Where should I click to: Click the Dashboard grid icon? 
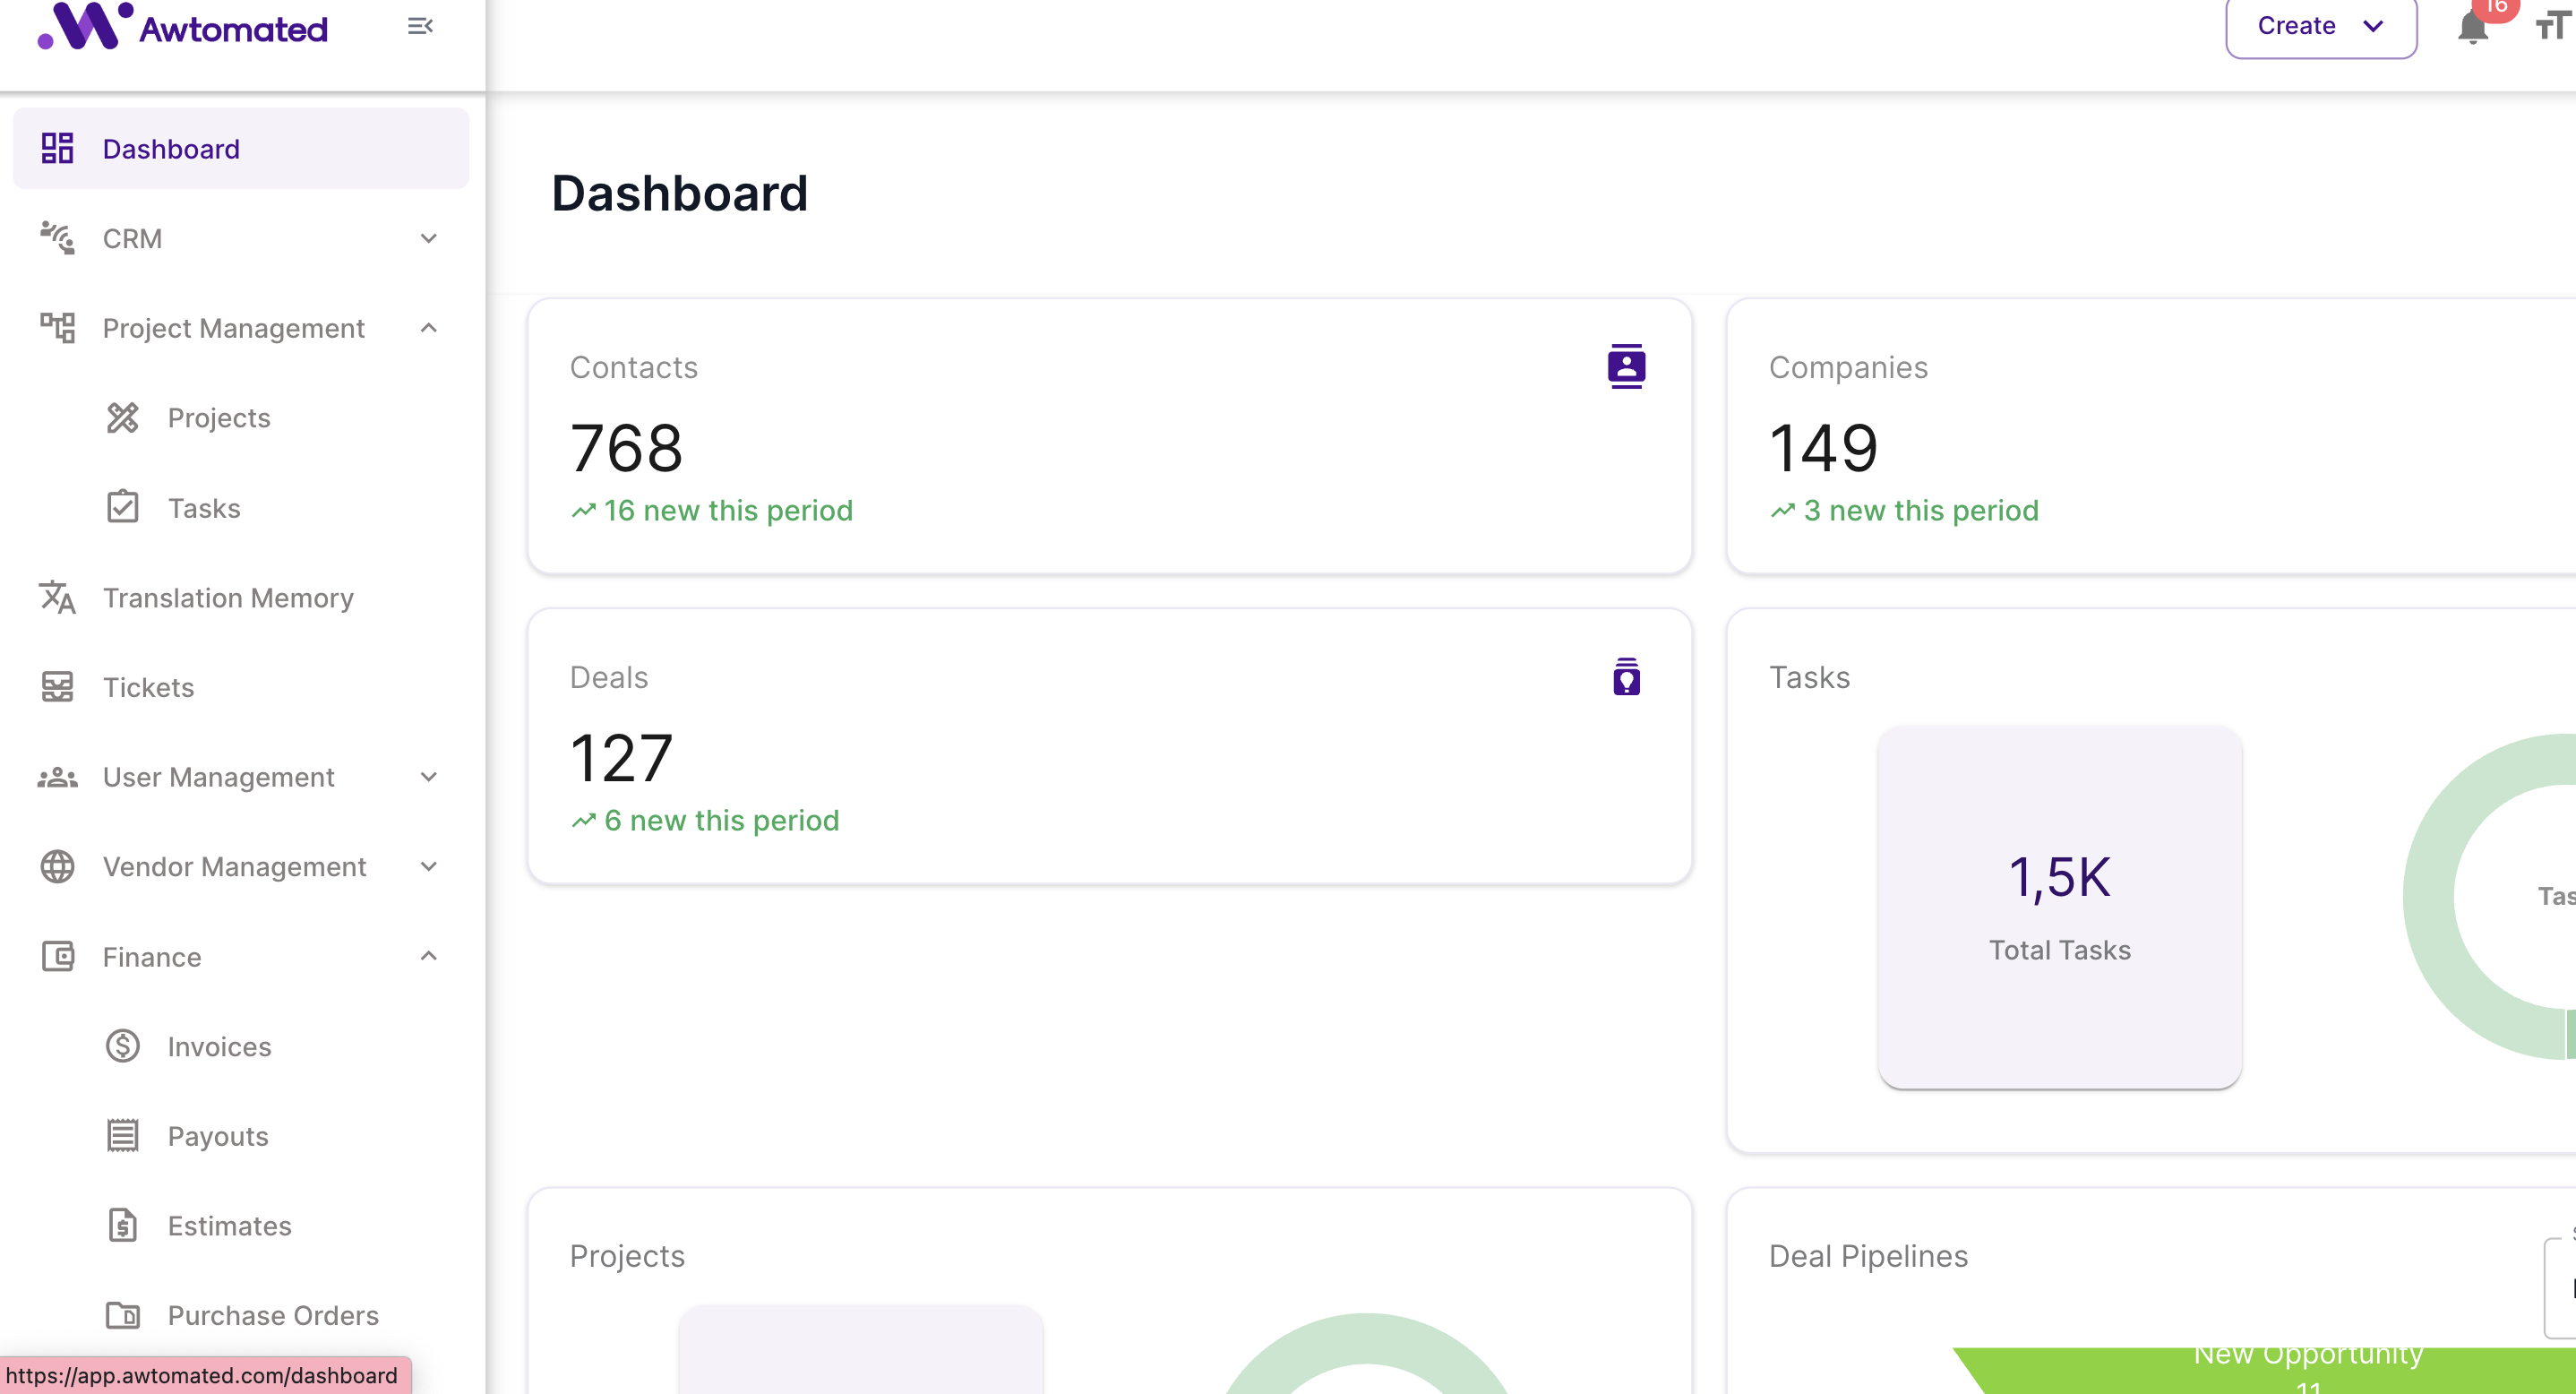tap(57, 148)
